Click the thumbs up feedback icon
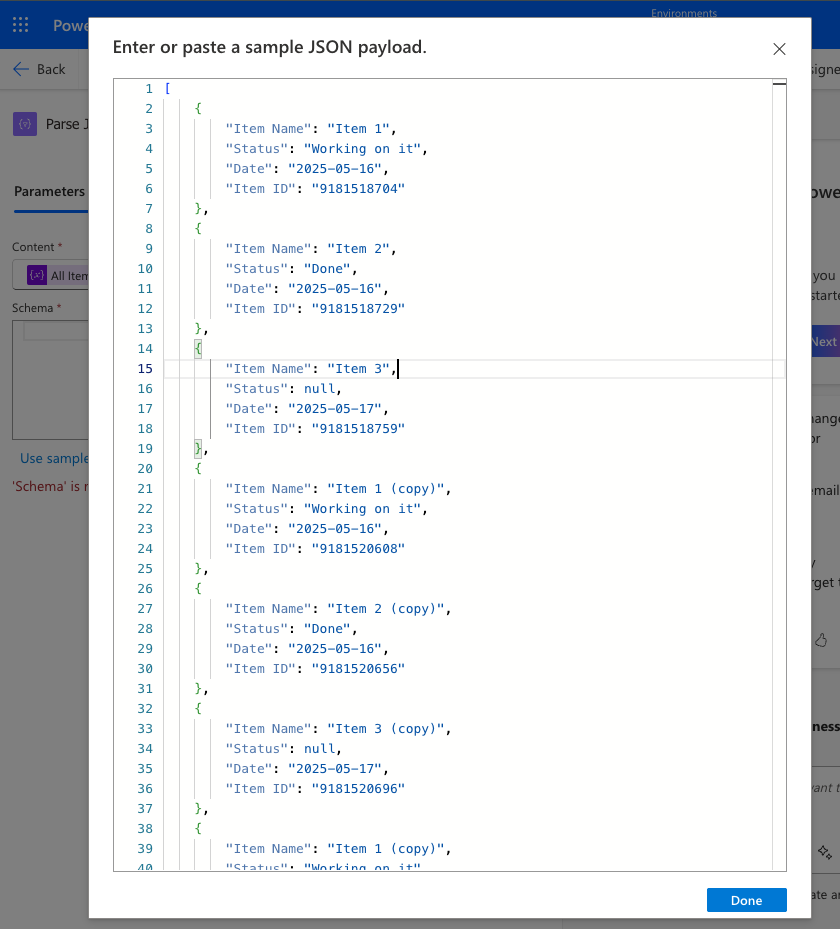 coord(821,640)
